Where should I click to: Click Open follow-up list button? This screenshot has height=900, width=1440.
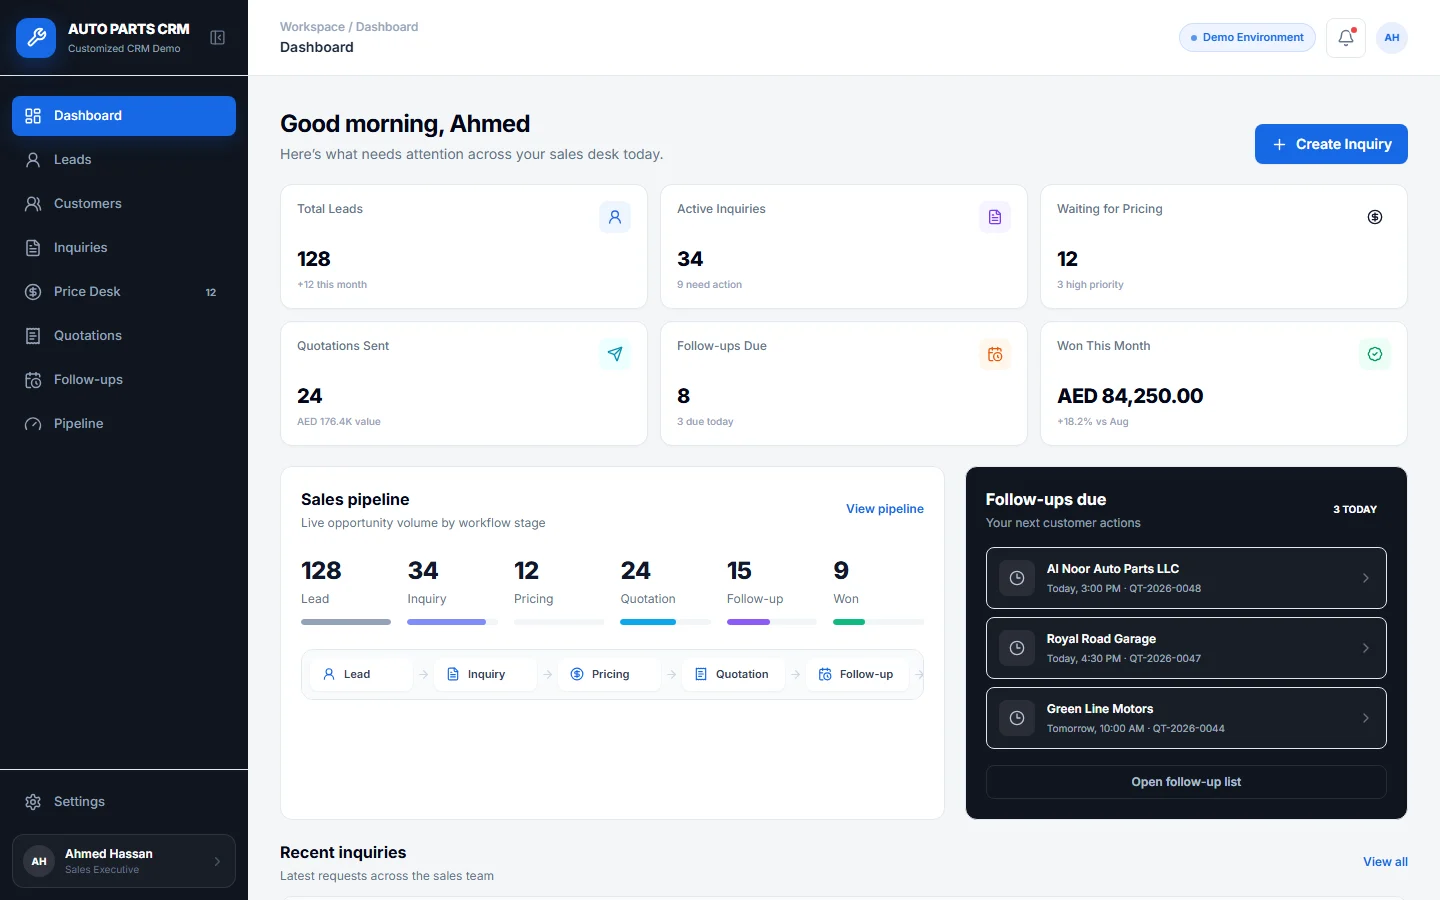[1186, 782]
